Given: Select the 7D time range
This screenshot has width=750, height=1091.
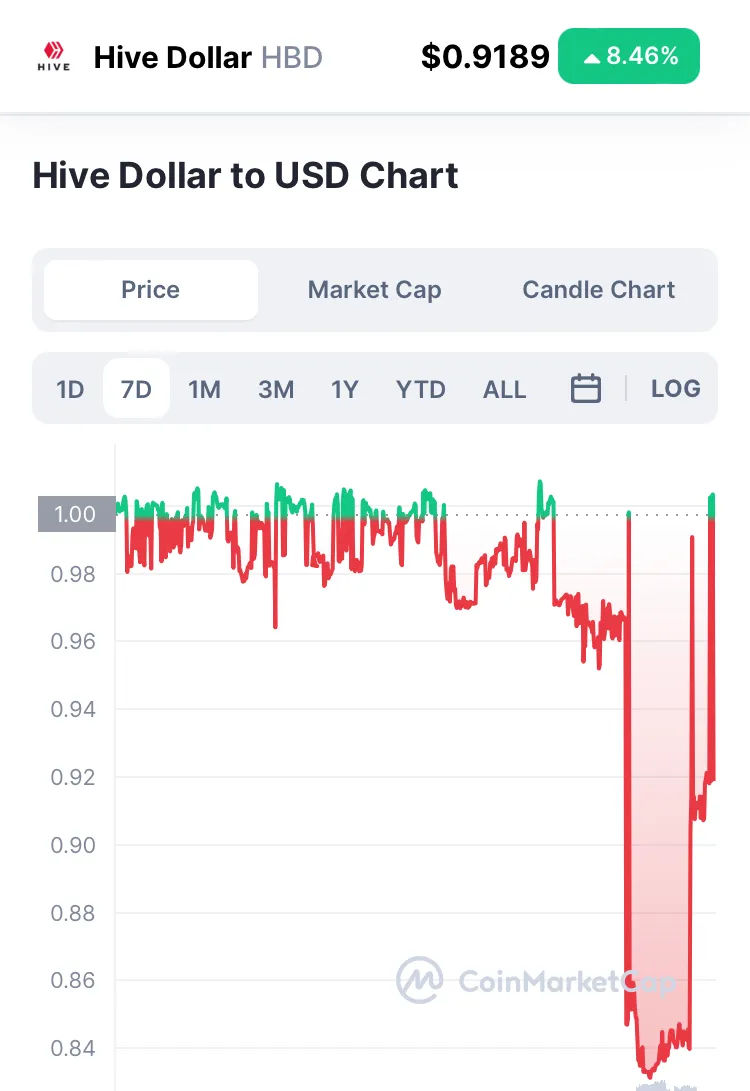Looking at the screenshot, I should (136, 389).
